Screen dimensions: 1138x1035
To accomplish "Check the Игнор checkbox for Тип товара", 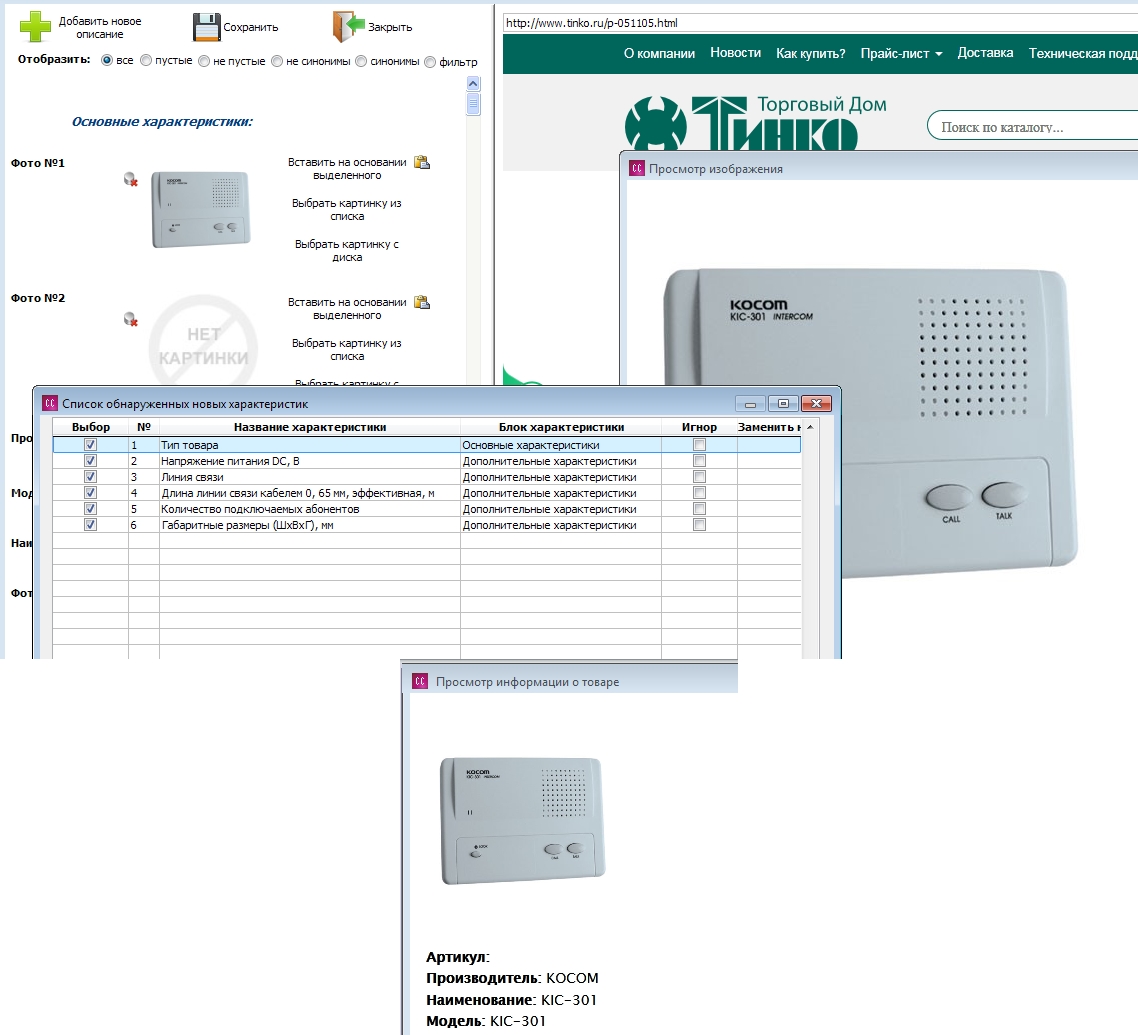I will coord(699,445).
